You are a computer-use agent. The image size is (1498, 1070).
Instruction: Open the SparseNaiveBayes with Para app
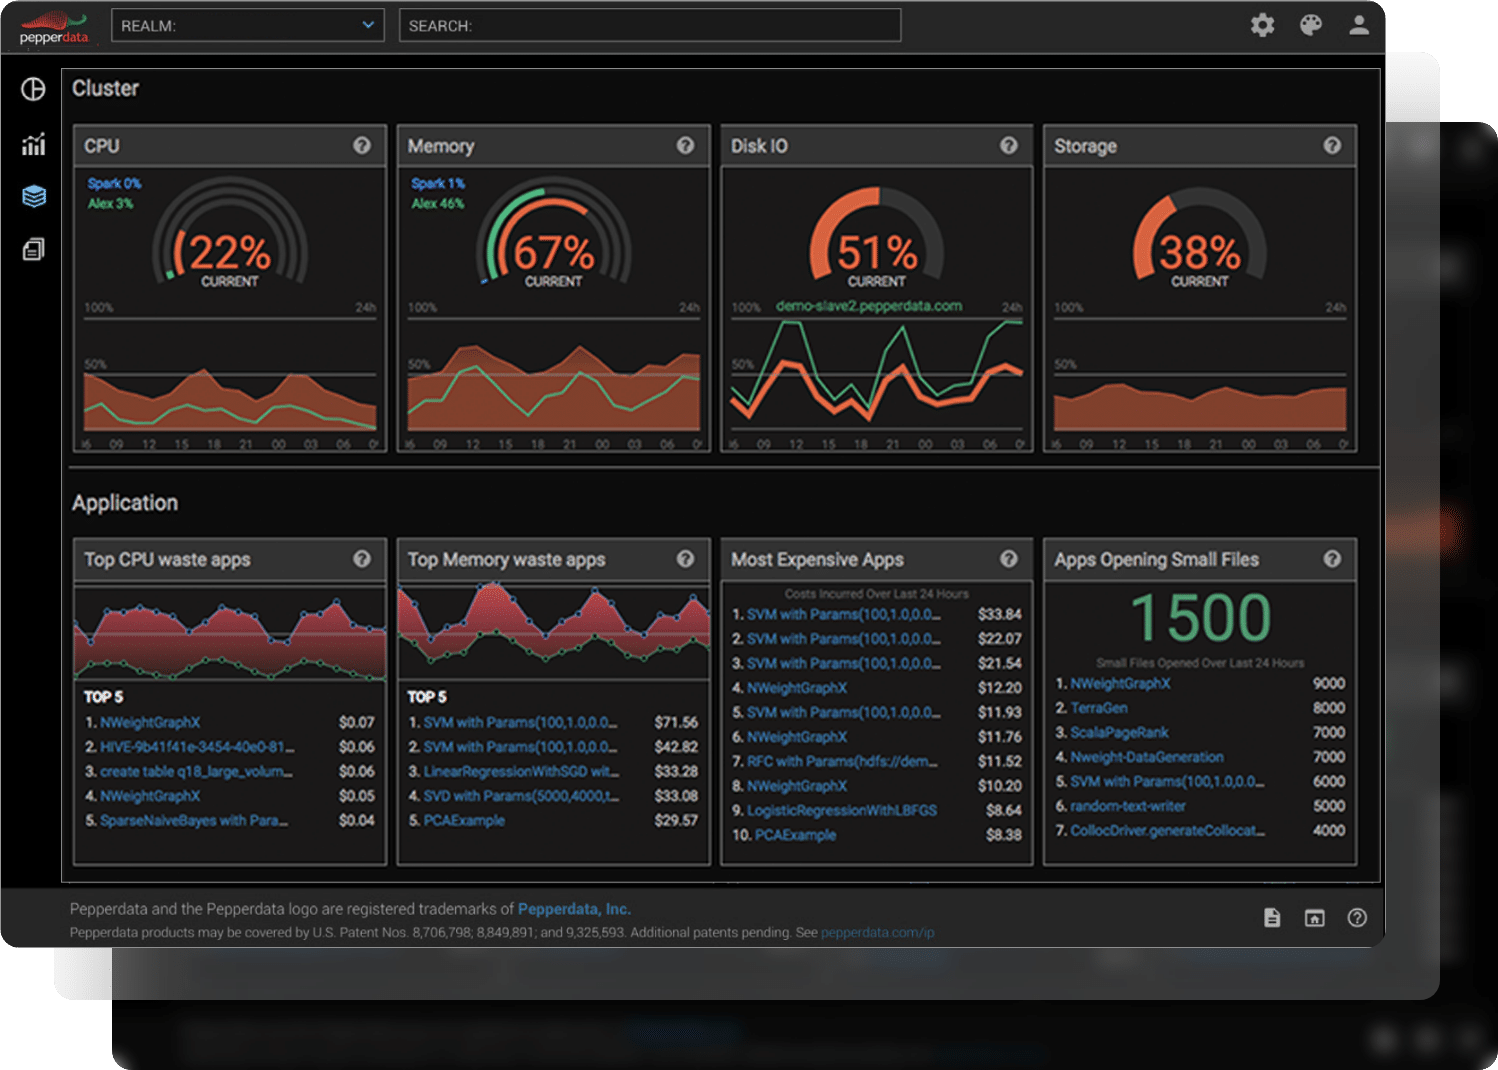[194, 820]
